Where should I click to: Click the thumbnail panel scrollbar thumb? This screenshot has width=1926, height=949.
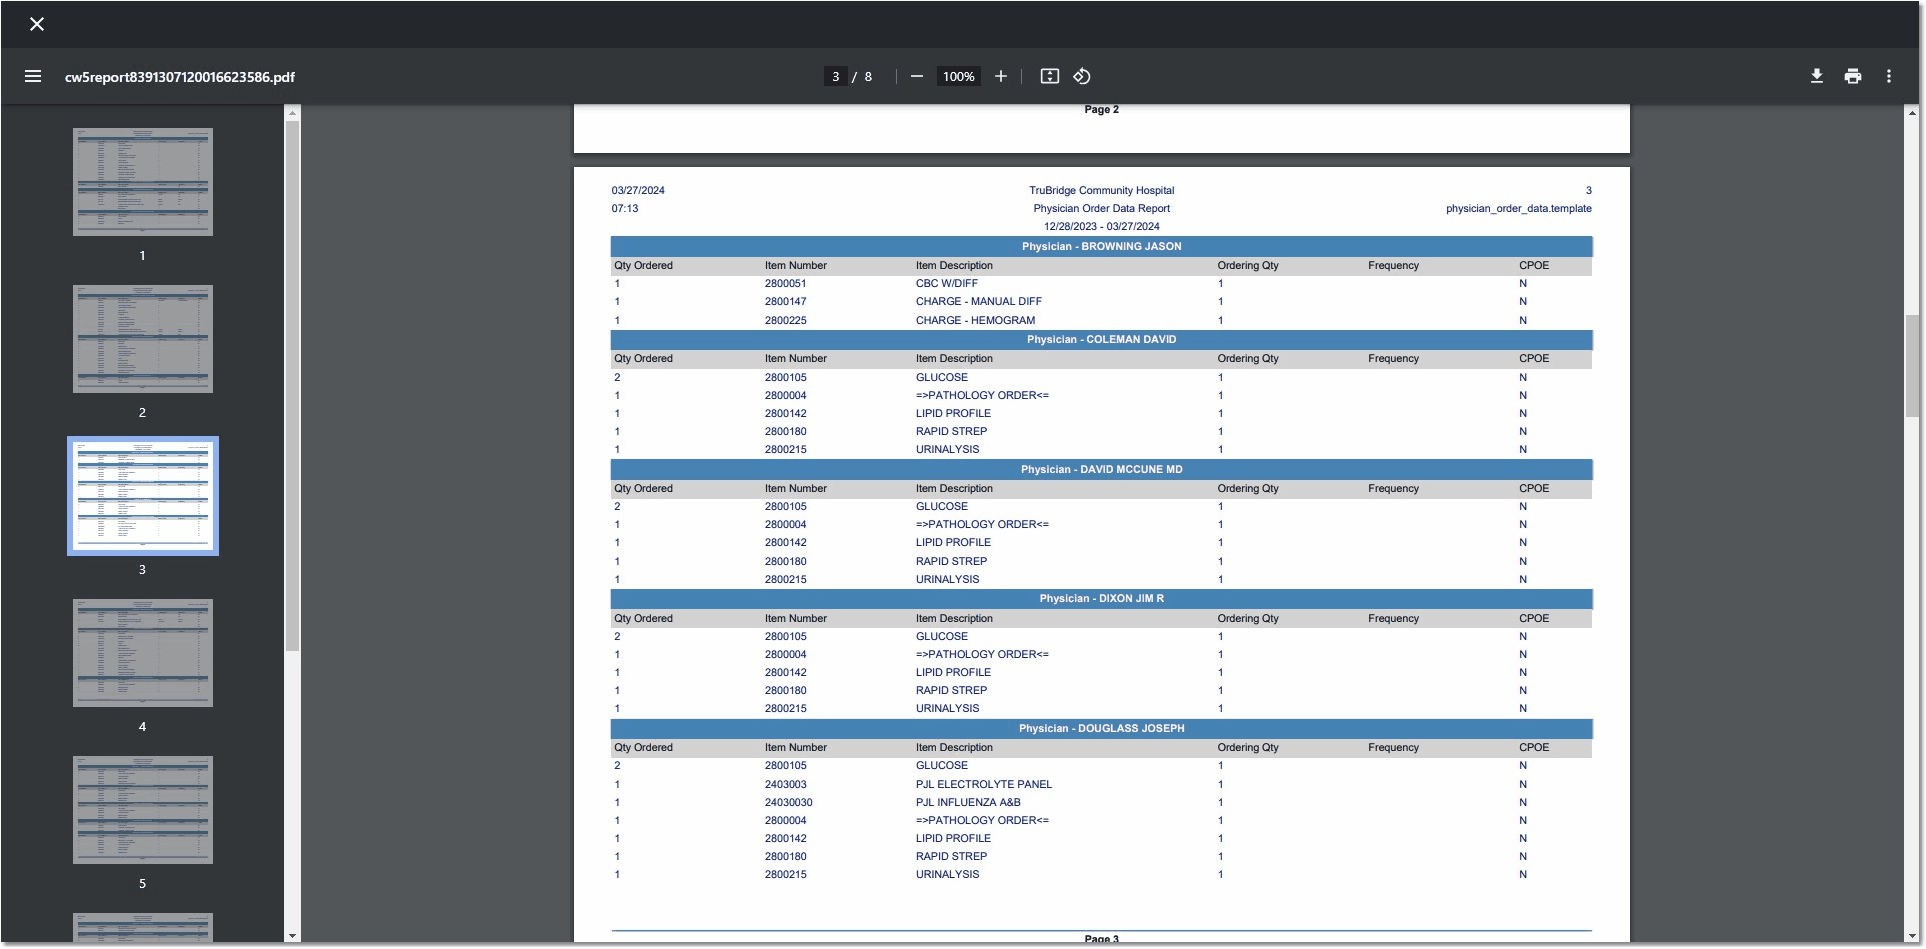pyautogui.click(x=292, y=386)
